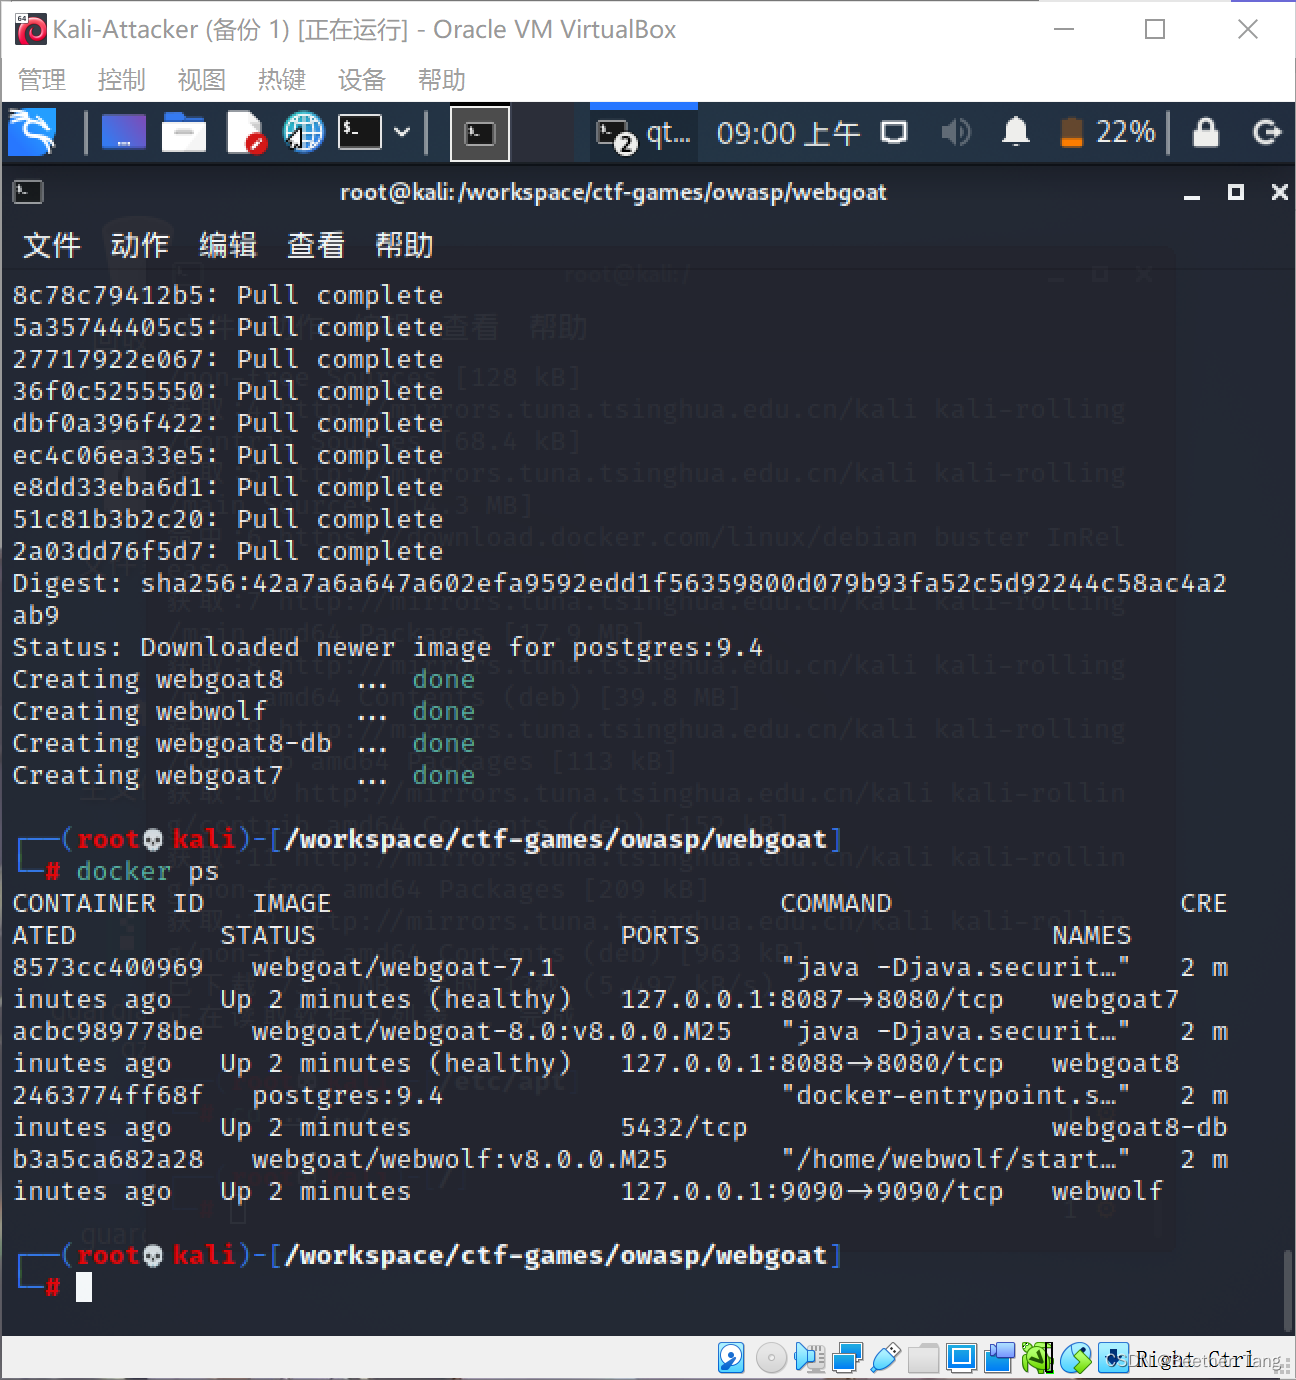Click the display settings tray icon
Viewport: 1296px width, 1380px height.
pyautogui.click(x=894, y=132)
